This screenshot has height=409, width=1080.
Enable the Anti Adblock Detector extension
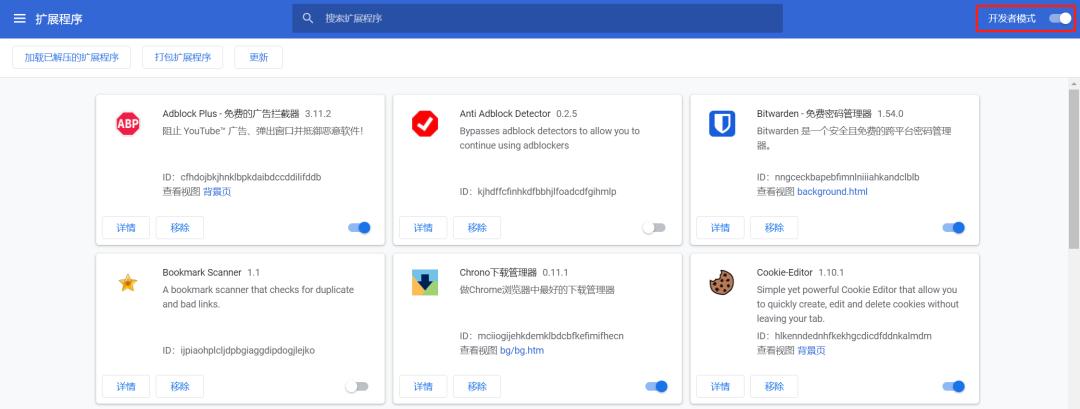(654, 228)
